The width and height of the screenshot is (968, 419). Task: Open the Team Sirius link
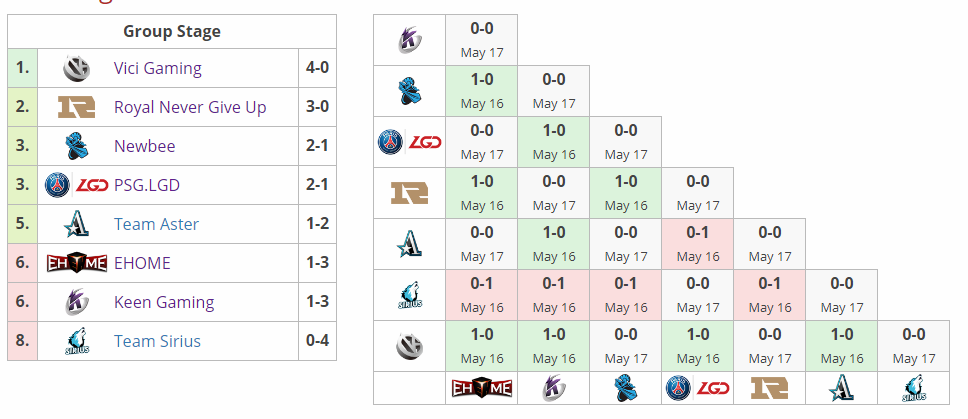tap(157, 341)
